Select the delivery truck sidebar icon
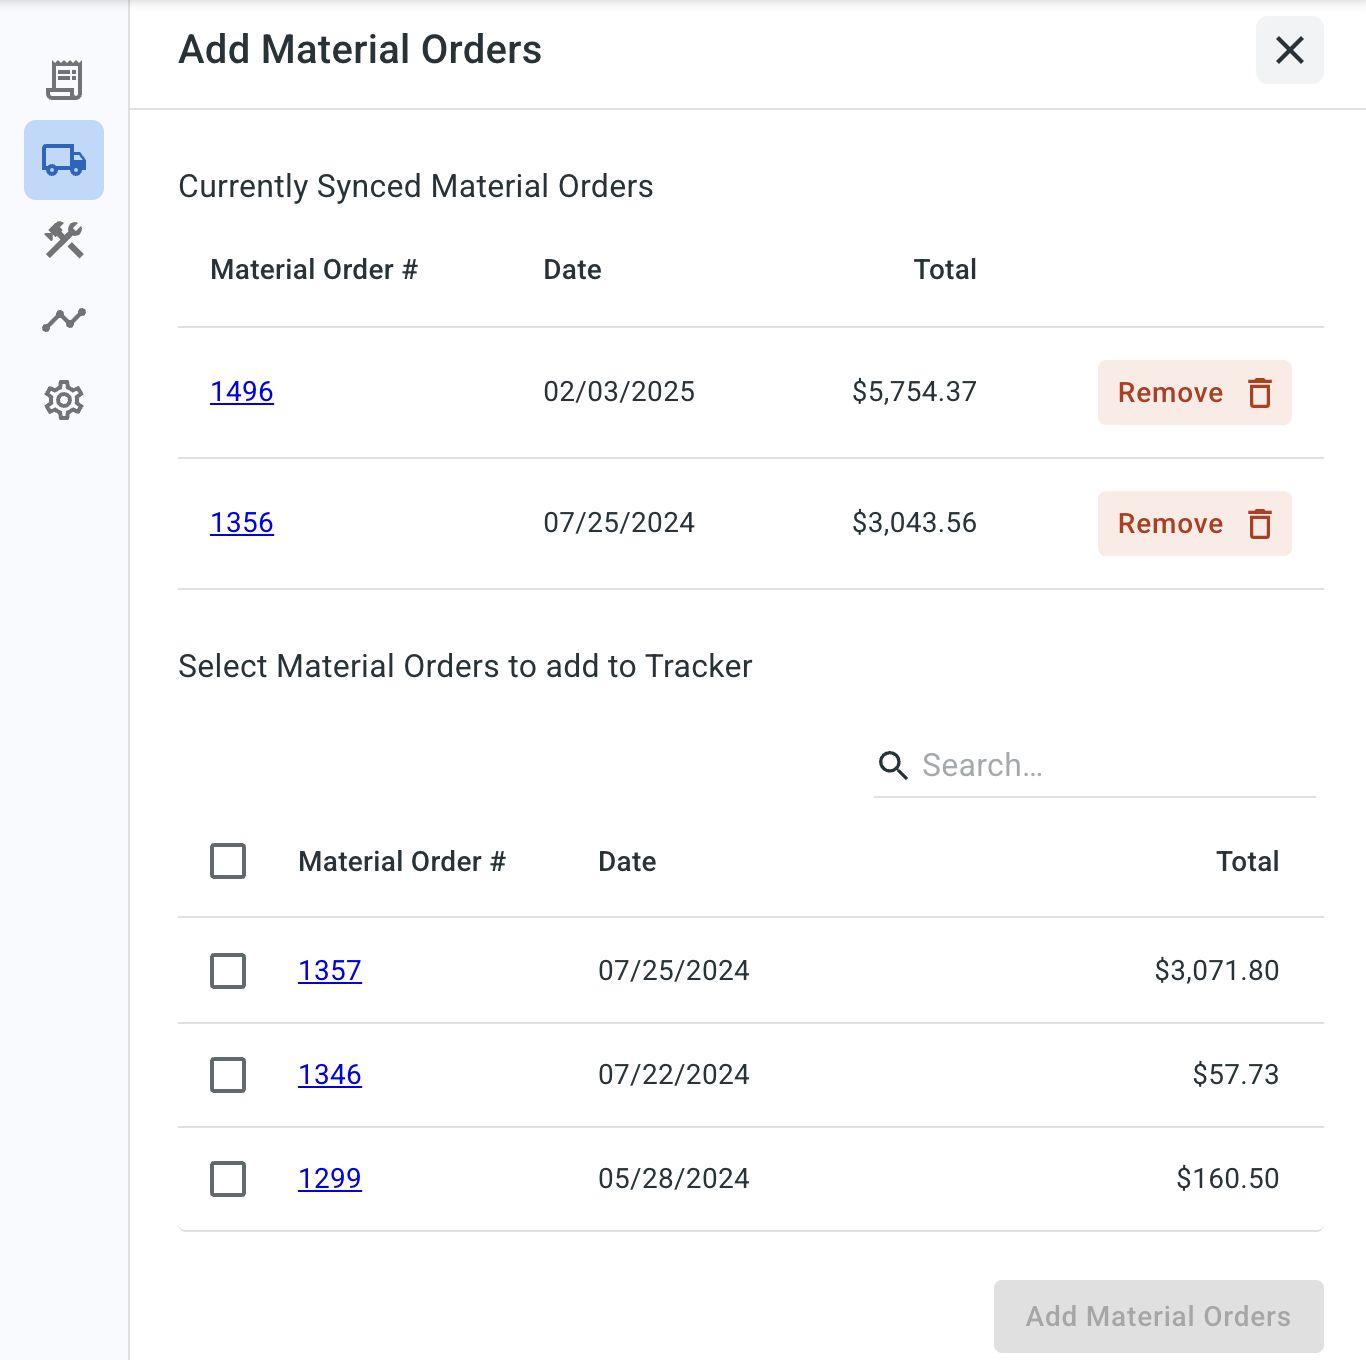The height and width of the screenshot is (1360, 1366). [x=64, y=160]
